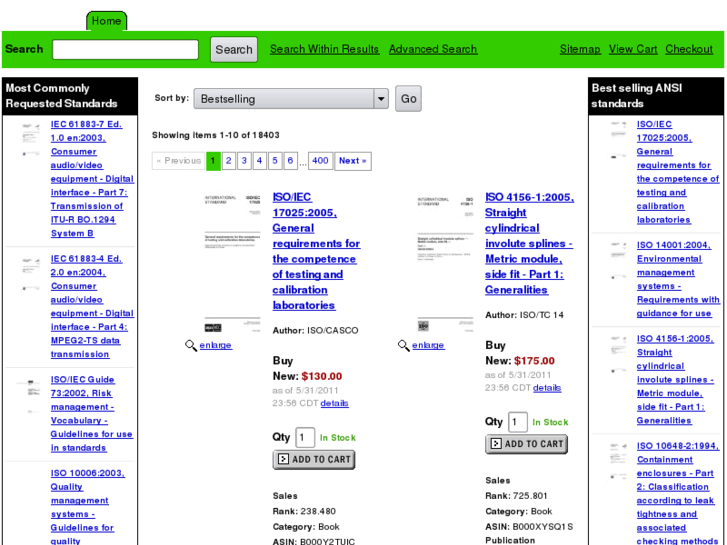Open ISO 10006:2003 Quality management link

[87, 507]
